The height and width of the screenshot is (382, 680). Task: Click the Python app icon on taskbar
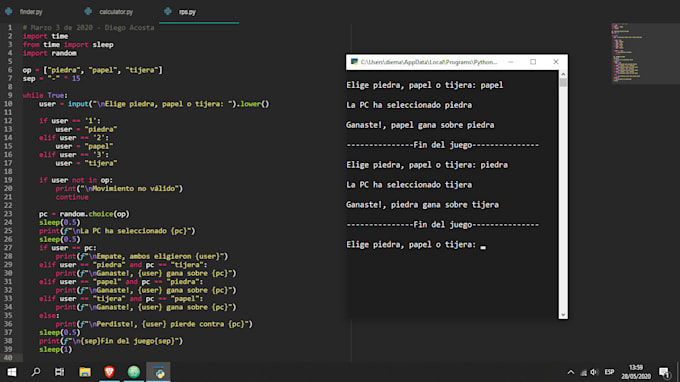click(158, 372)
